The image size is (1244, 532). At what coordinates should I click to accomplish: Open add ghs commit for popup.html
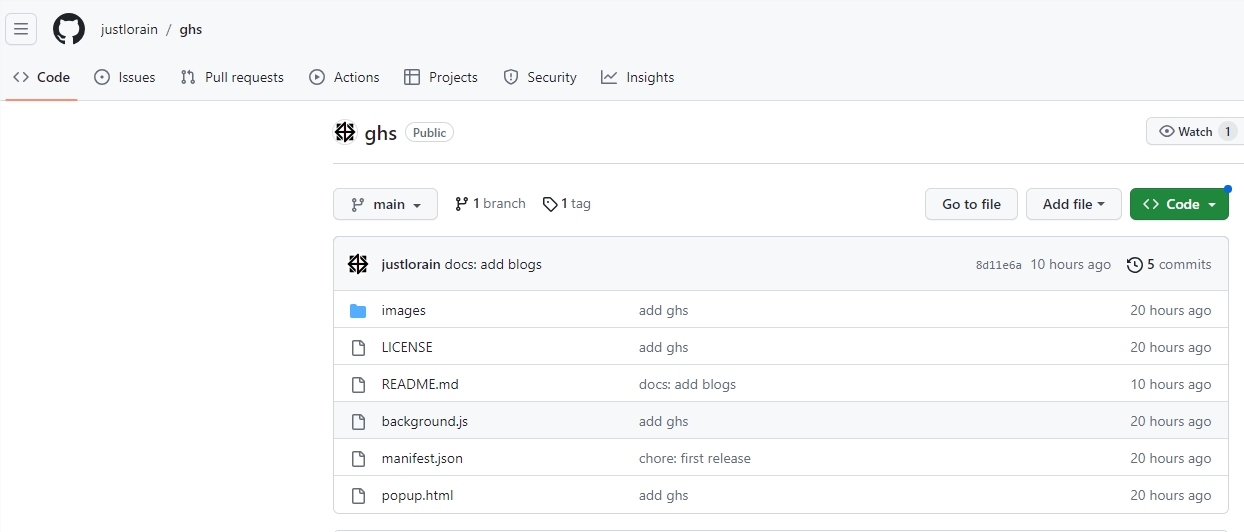[664, 496]
